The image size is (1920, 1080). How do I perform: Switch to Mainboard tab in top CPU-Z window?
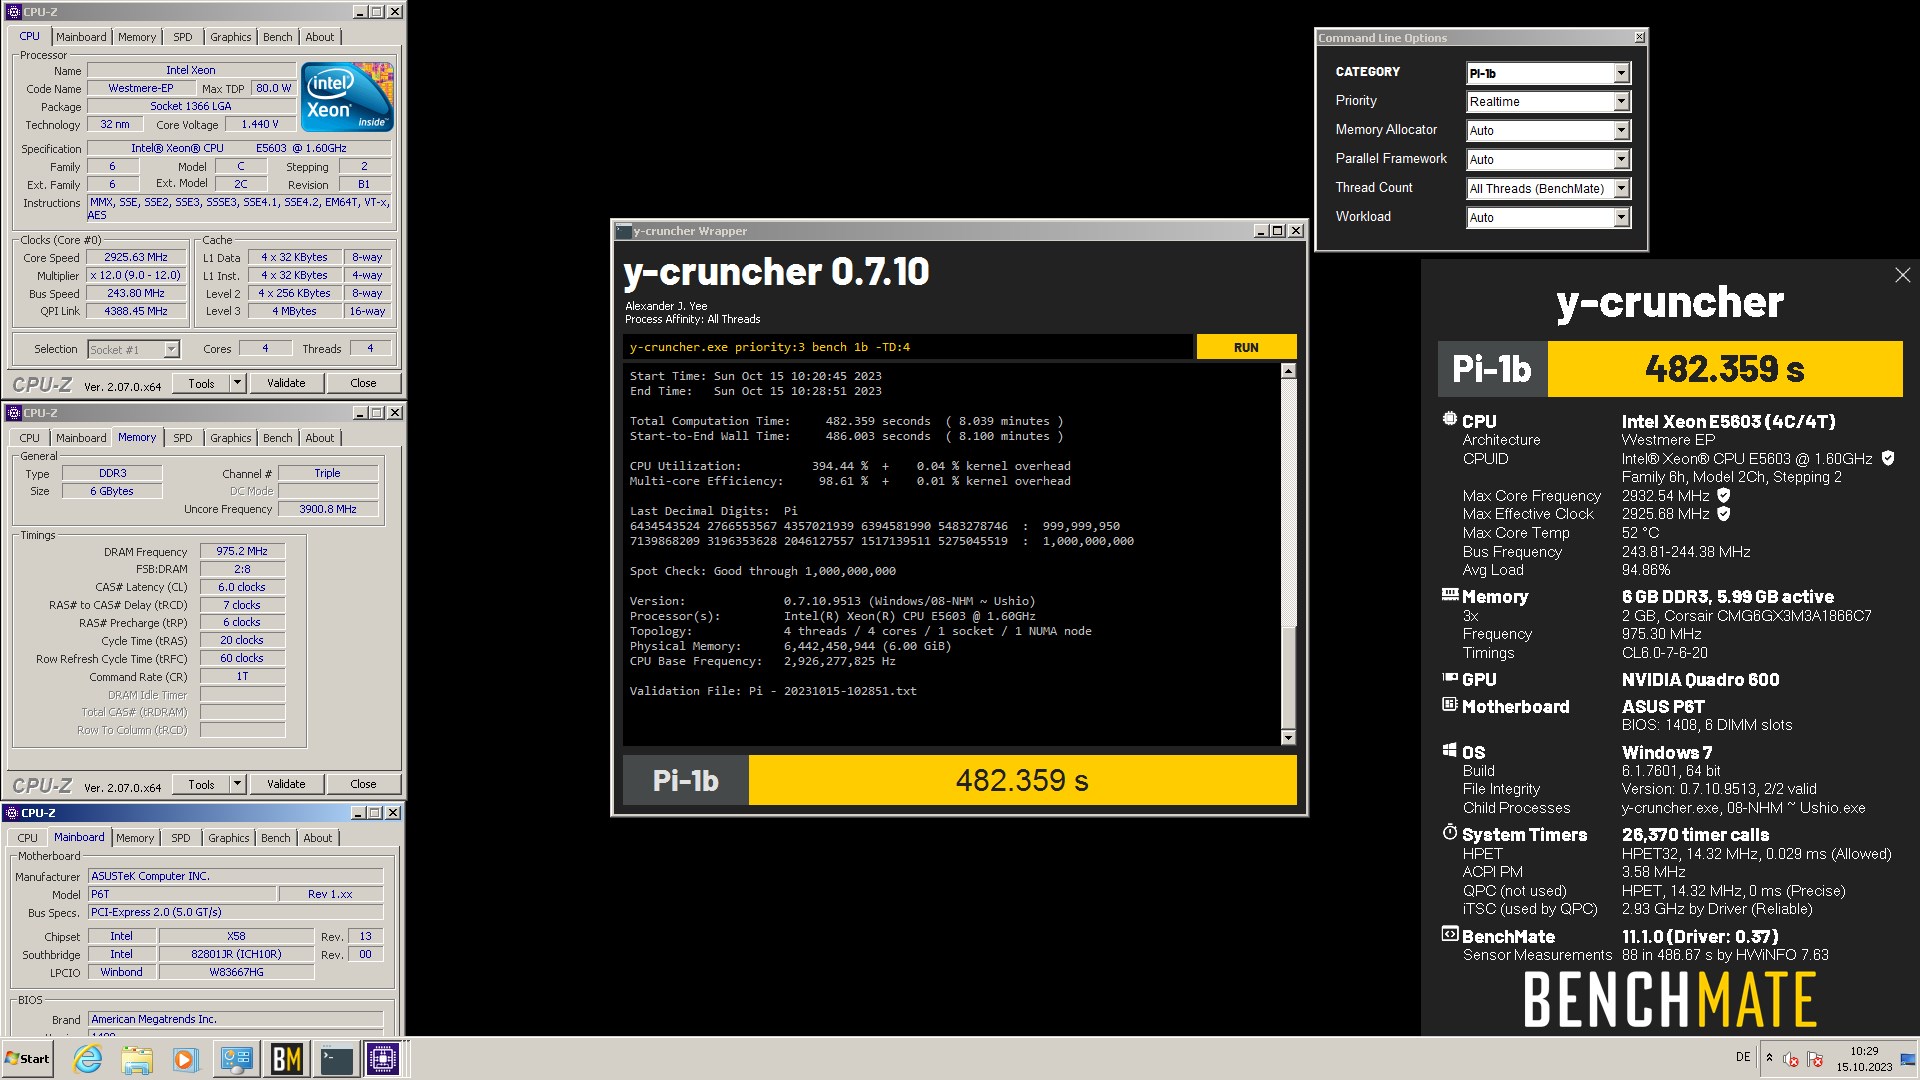[81, 37]
